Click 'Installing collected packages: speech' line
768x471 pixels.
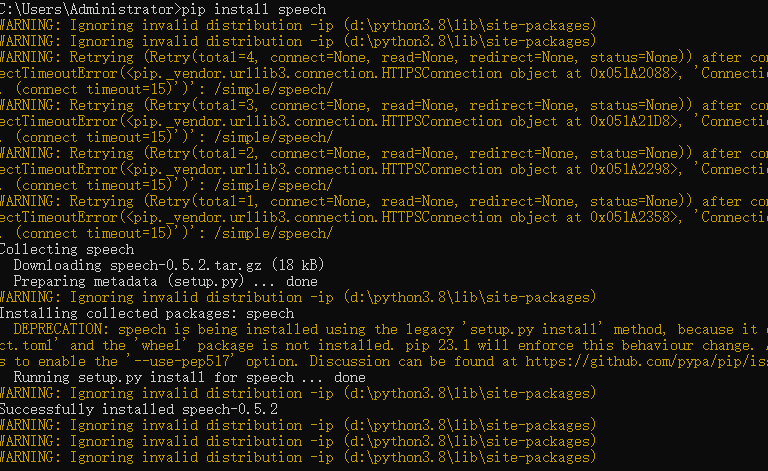(x=147, y=313)
